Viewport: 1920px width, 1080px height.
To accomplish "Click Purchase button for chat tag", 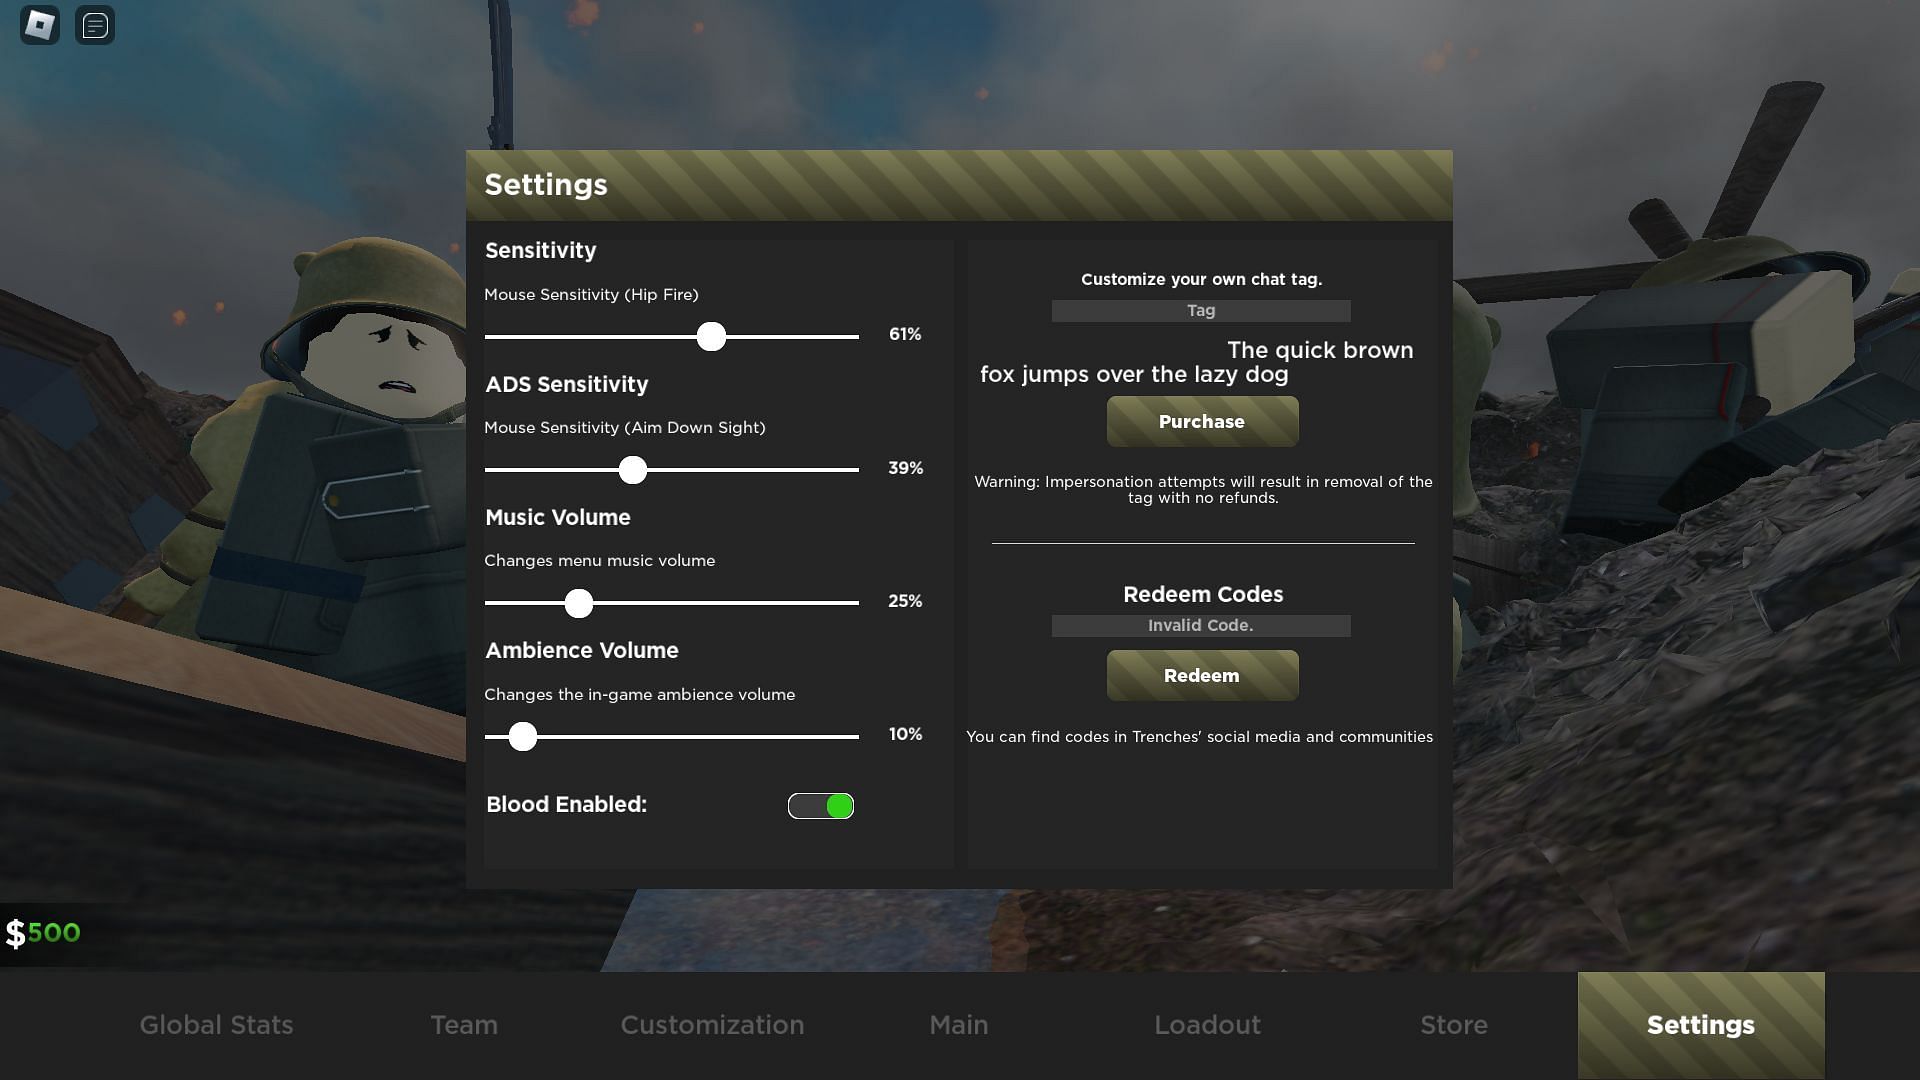I will click(1201, 421).
